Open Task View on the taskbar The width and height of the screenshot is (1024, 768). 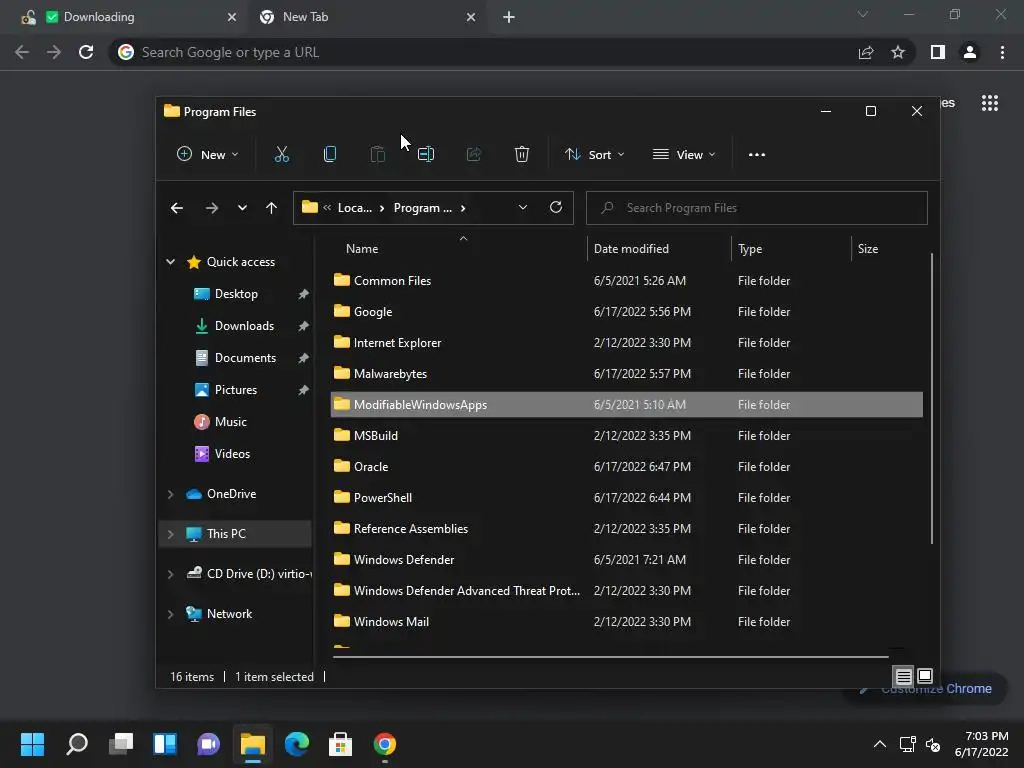coord(121,744)
